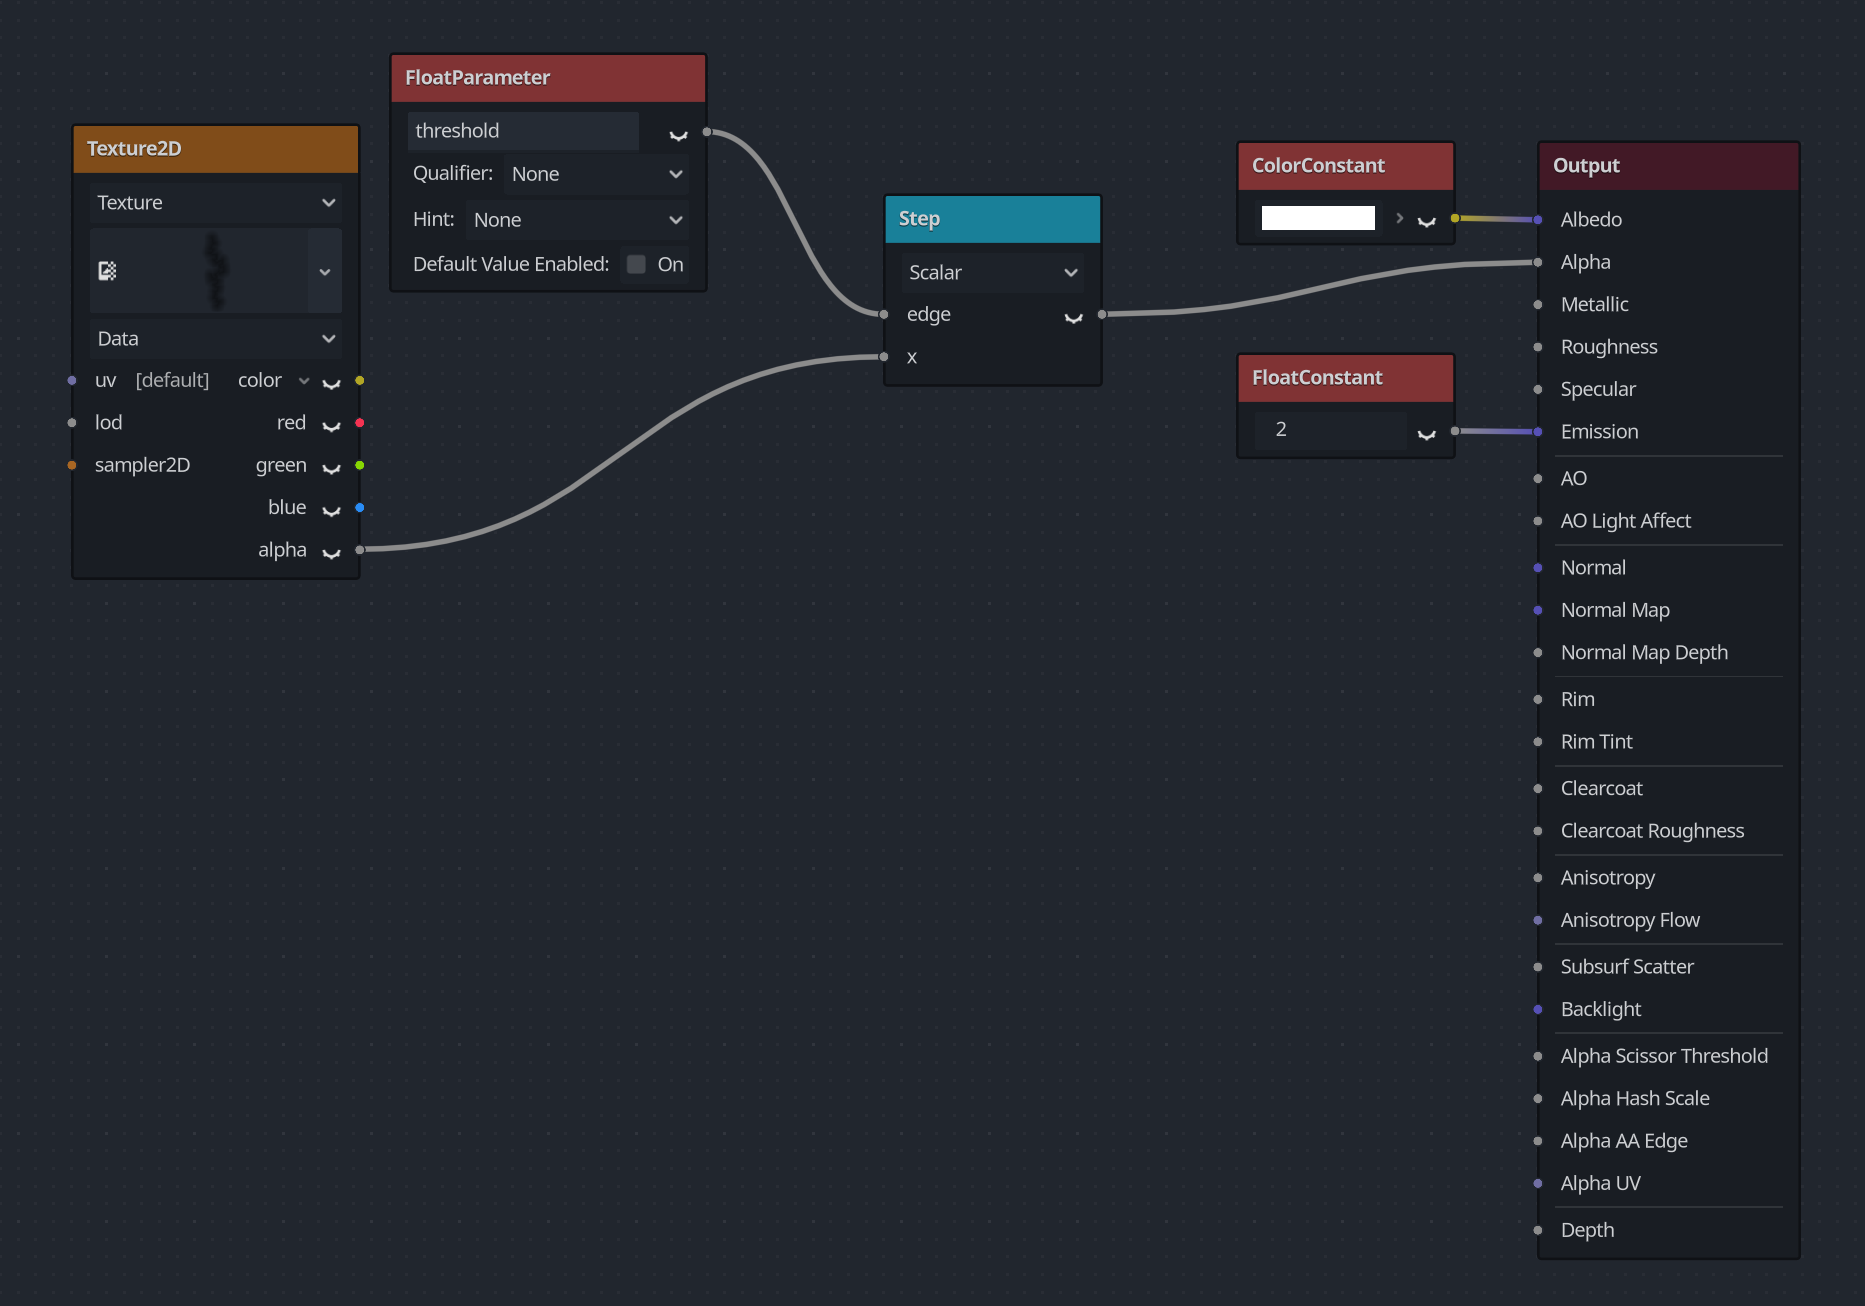Click the Depth label in Output
The height and width of the screenshot is (1306, 1865).
click(1587, 1230)
